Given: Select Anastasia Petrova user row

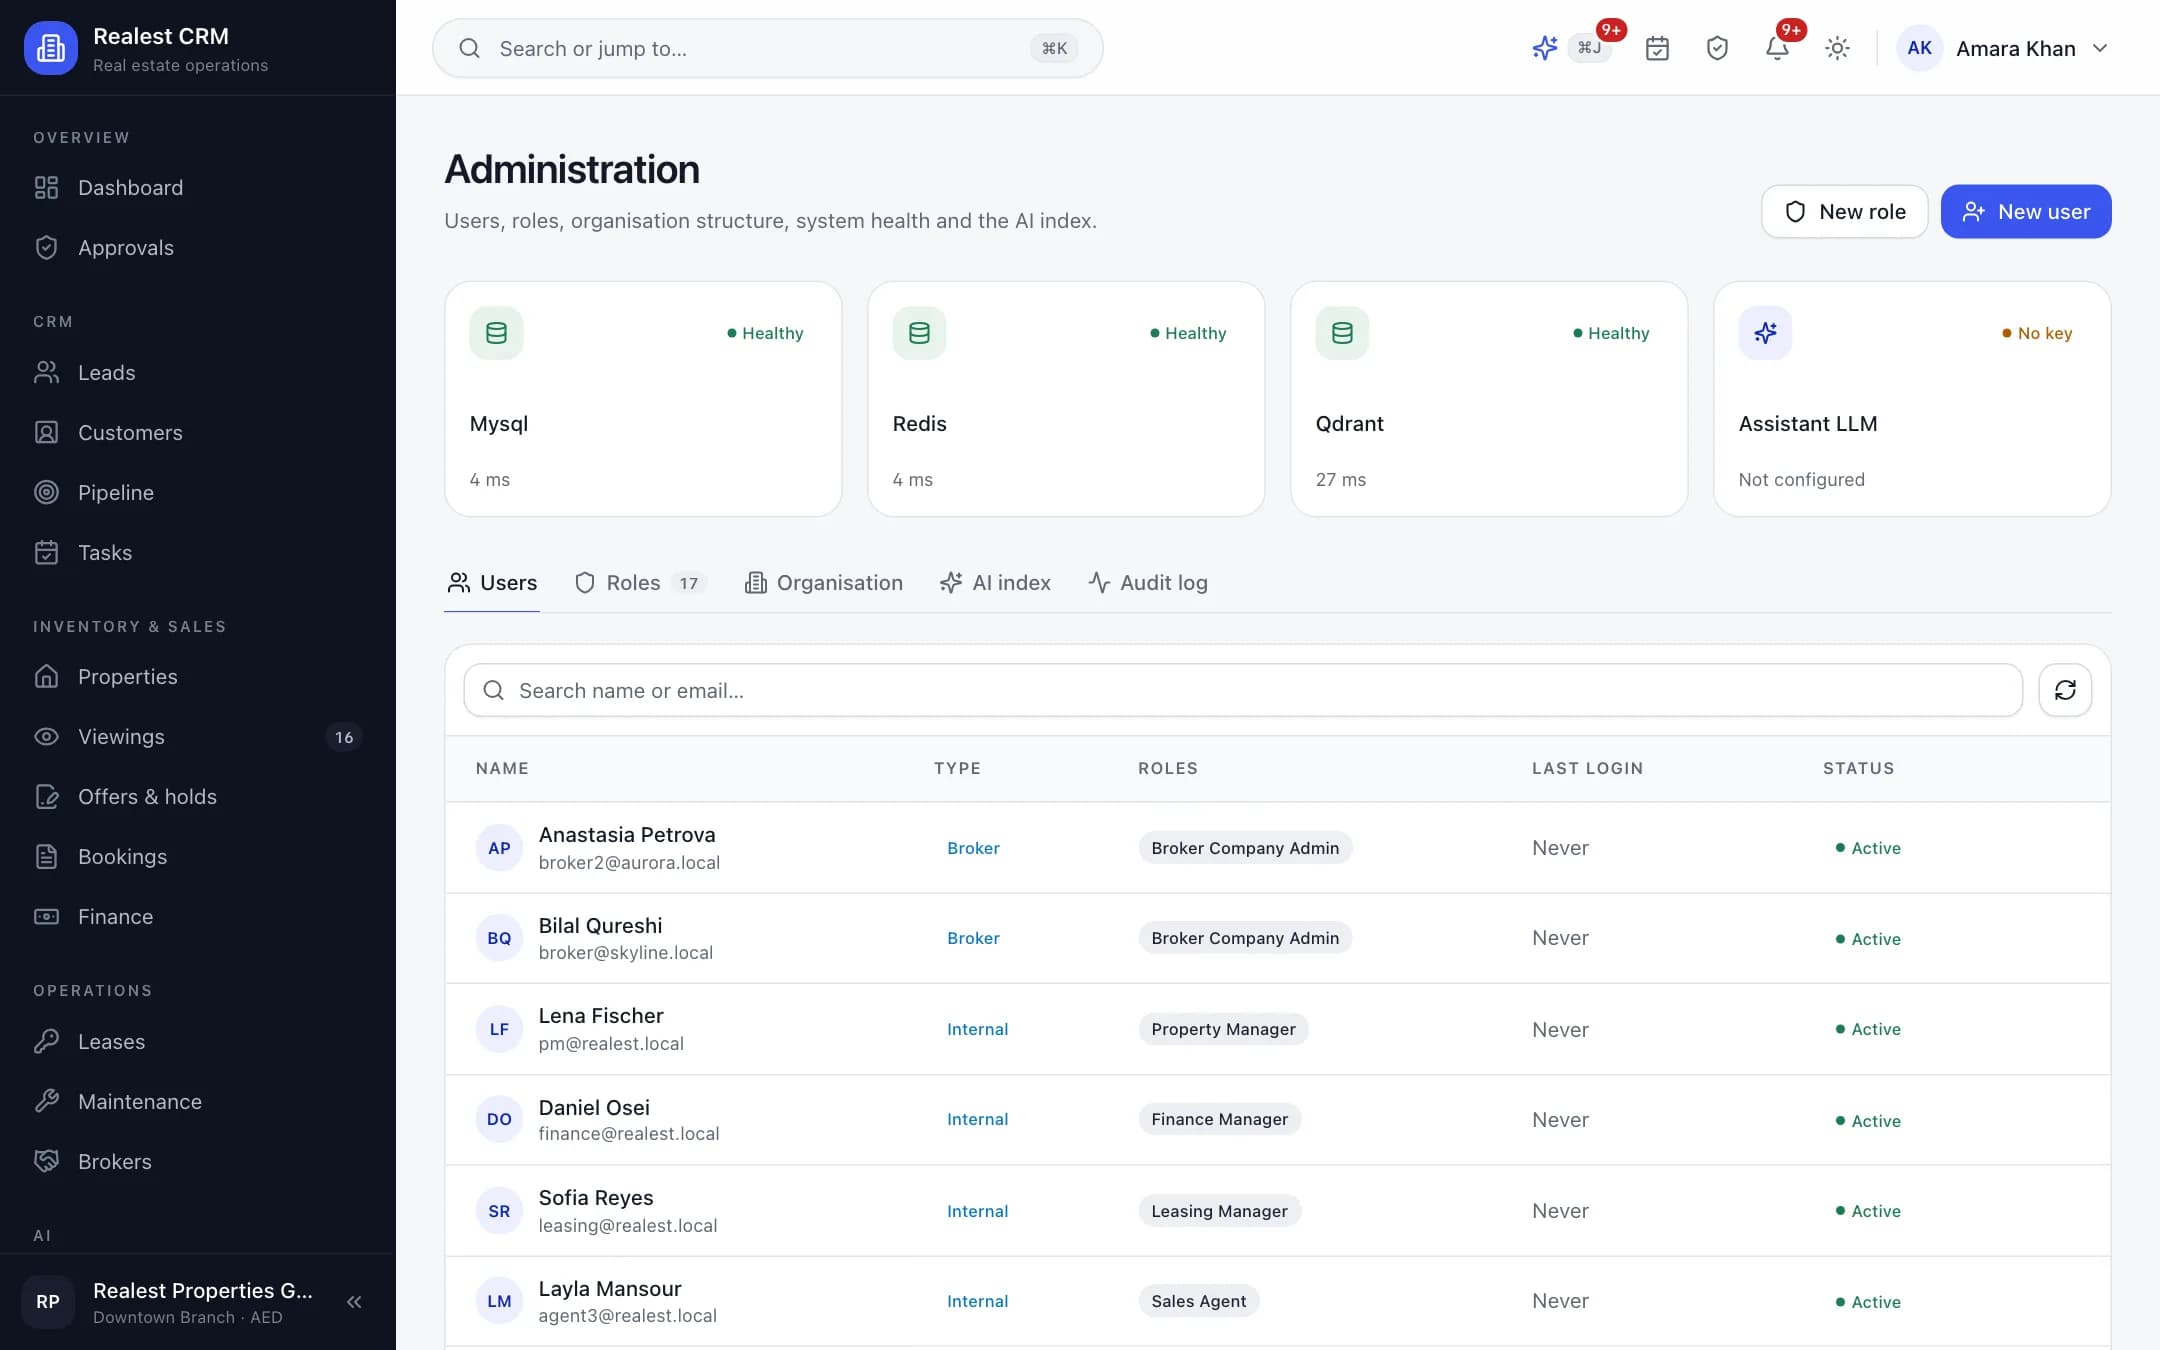Looking at the screenshot, I should pos(1278,848).
